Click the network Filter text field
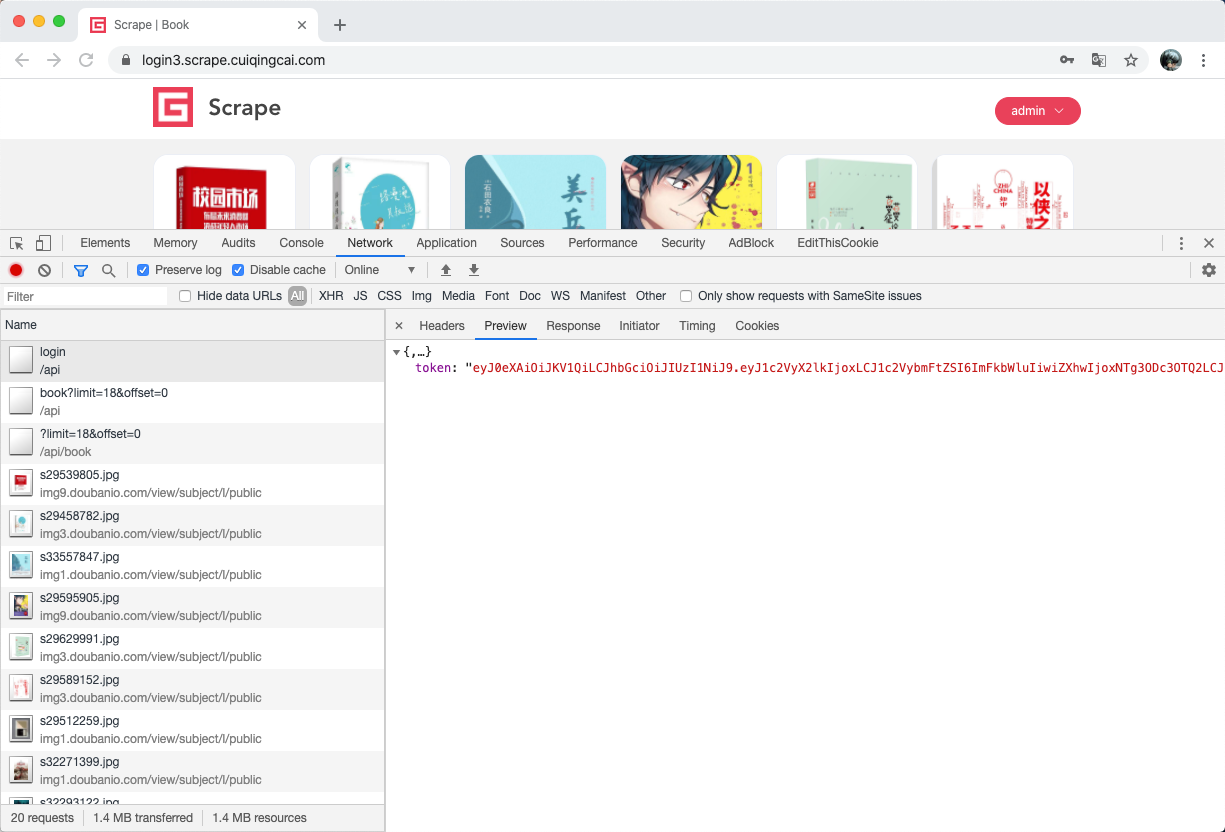Image resolution: width=1225 pixels, height=832 pixels. click(84, 296)
